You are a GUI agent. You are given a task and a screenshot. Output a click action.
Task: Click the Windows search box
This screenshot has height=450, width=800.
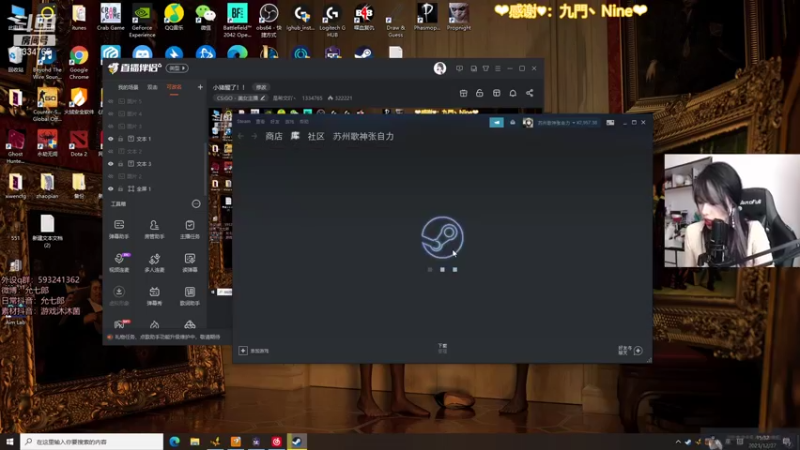pos(92,441)
